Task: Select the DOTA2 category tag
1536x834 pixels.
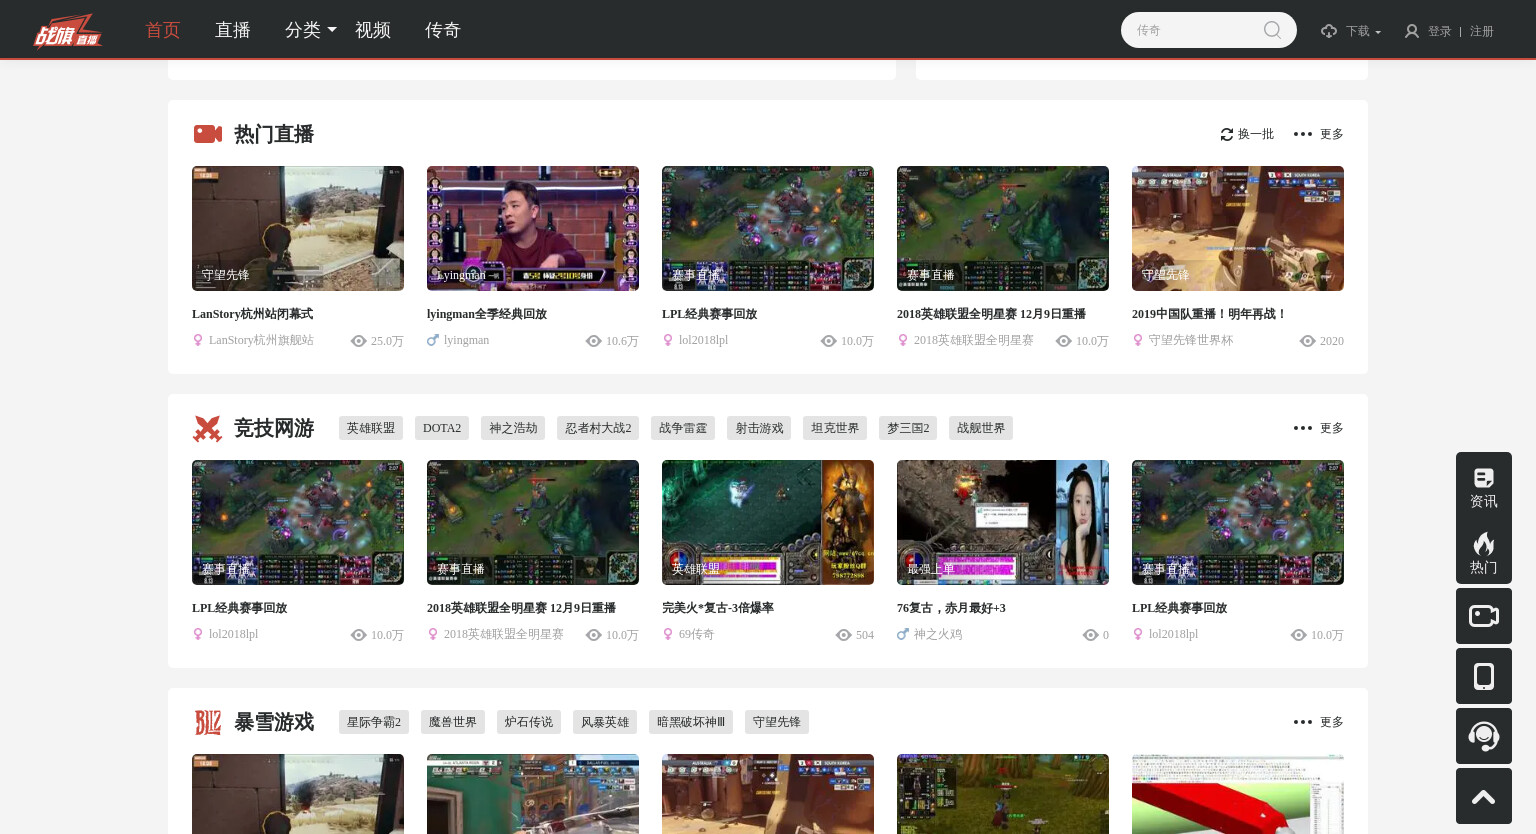Action: tap(442, 428)
